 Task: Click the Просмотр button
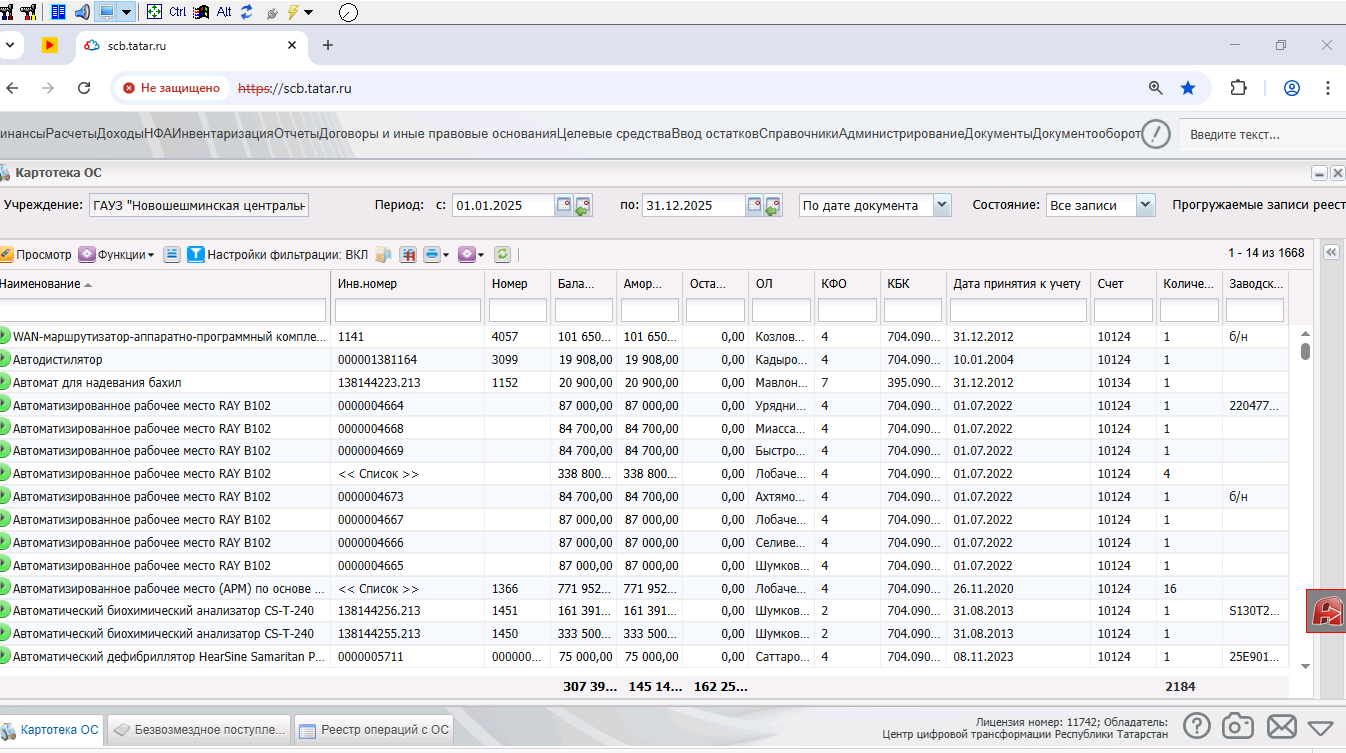click(36, 255)
